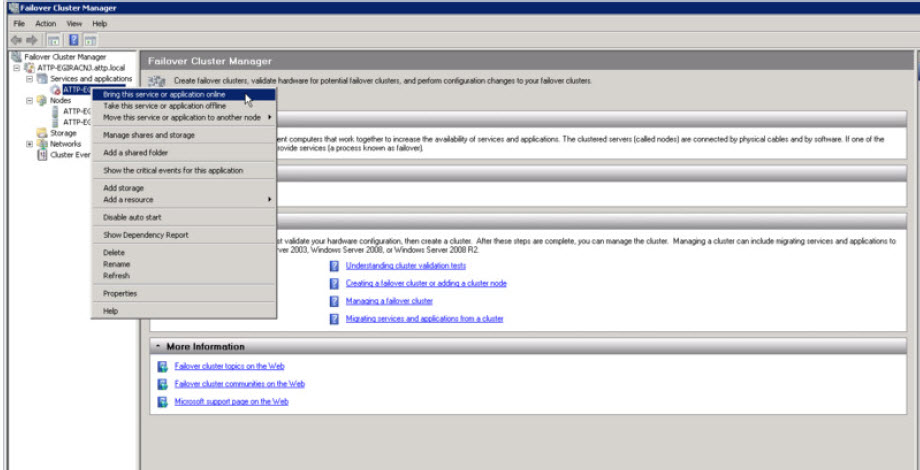Collapse the More Information section
Viewport: 920px width, 470px height.
point(158,346)
